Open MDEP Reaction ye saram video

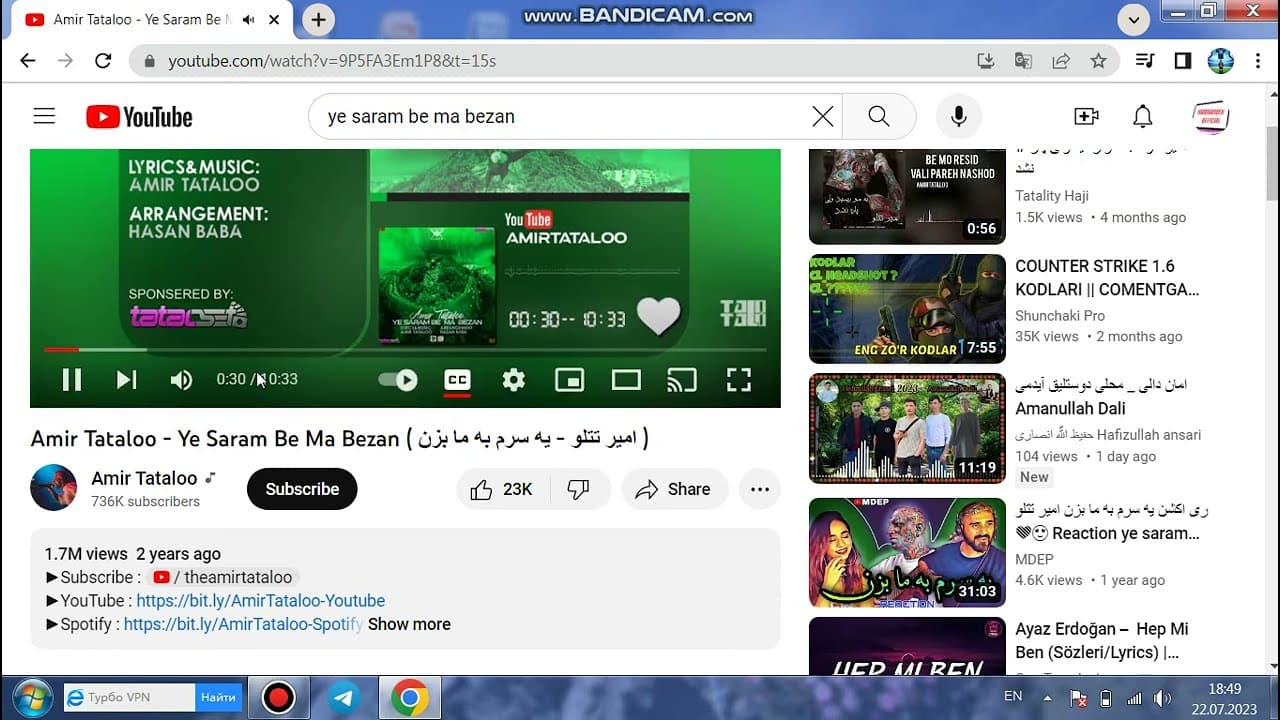point(907,553)
